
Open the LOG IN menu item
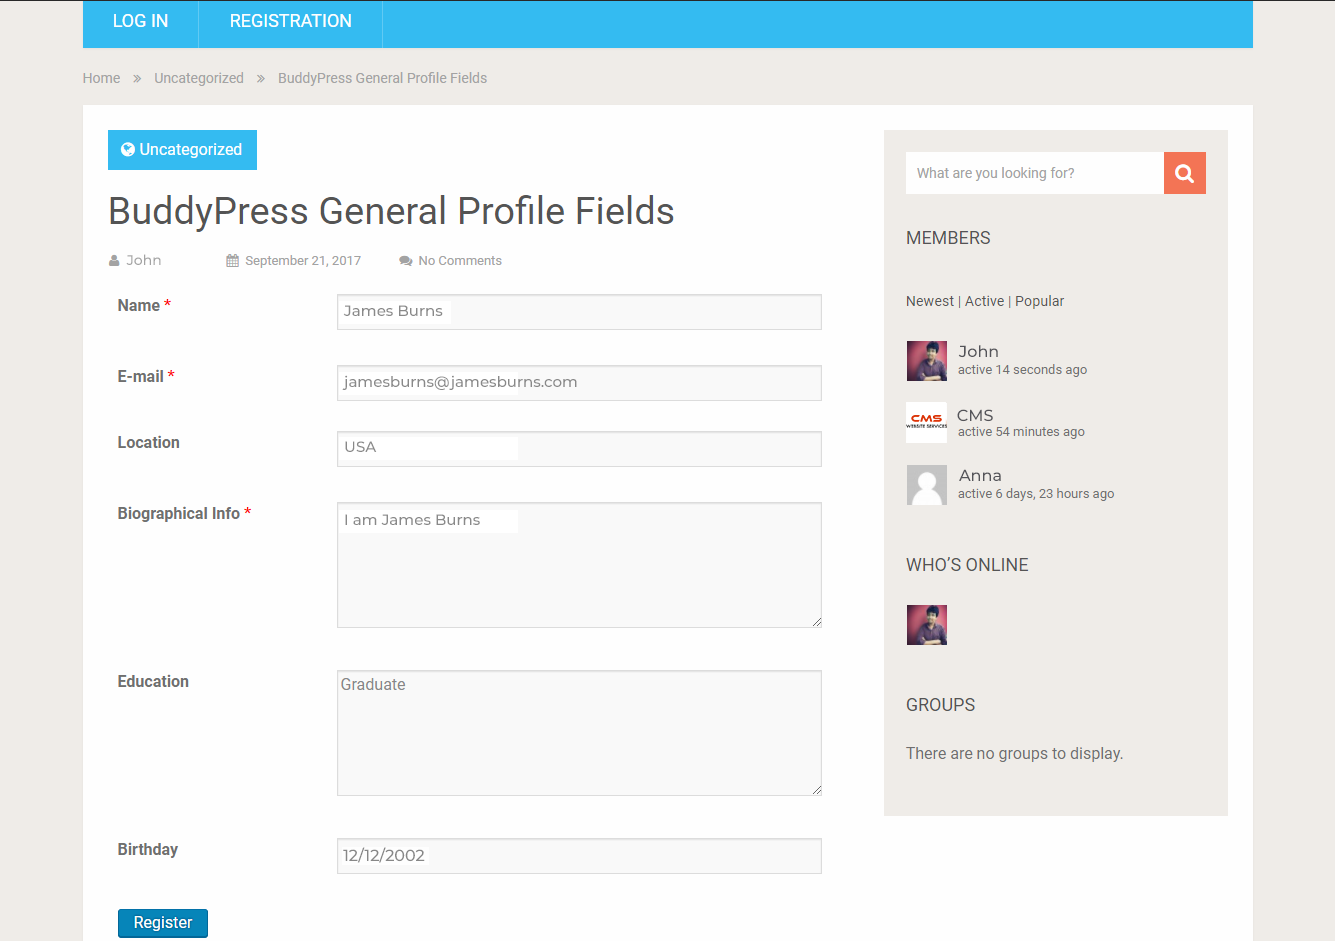tap(140, 22)
